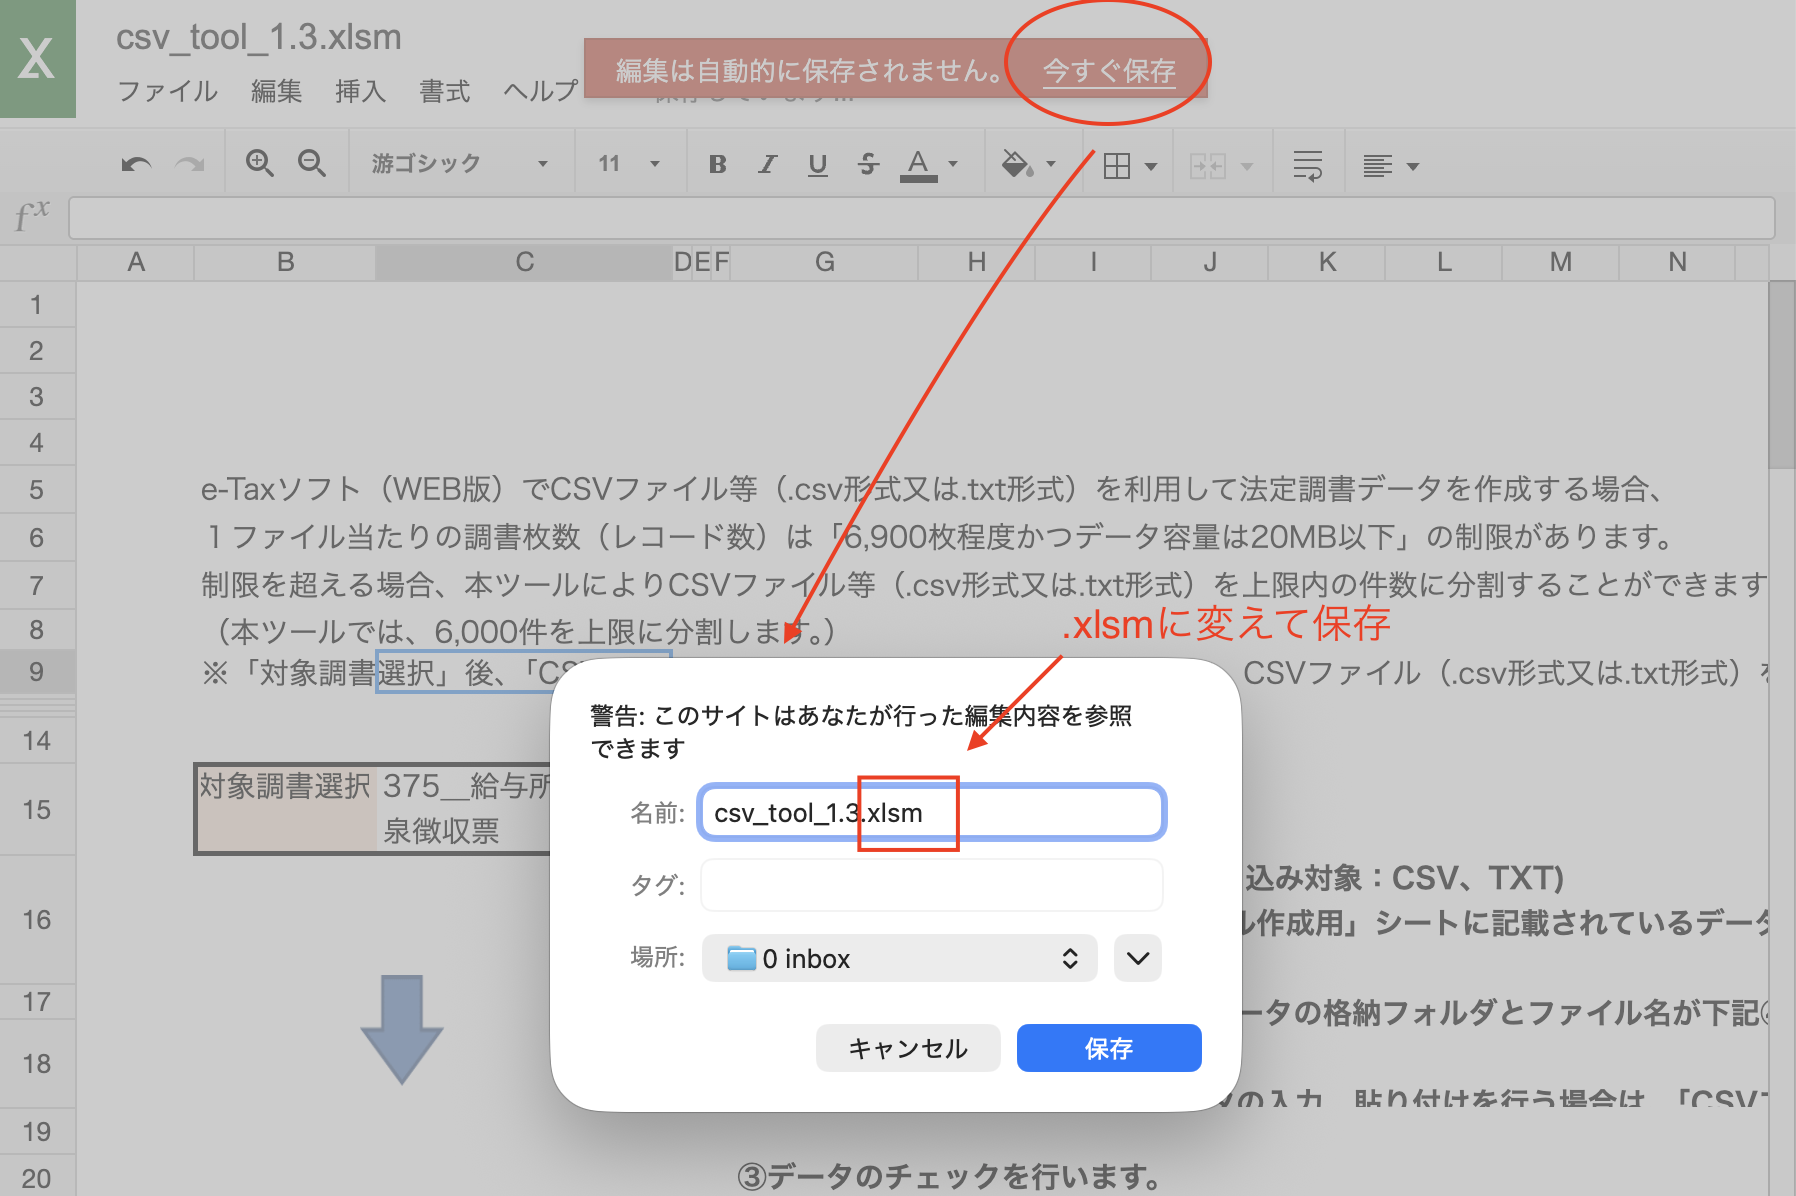Click the キャンセル button
1796x1196 pixels.
click(x=907, y=1048)
